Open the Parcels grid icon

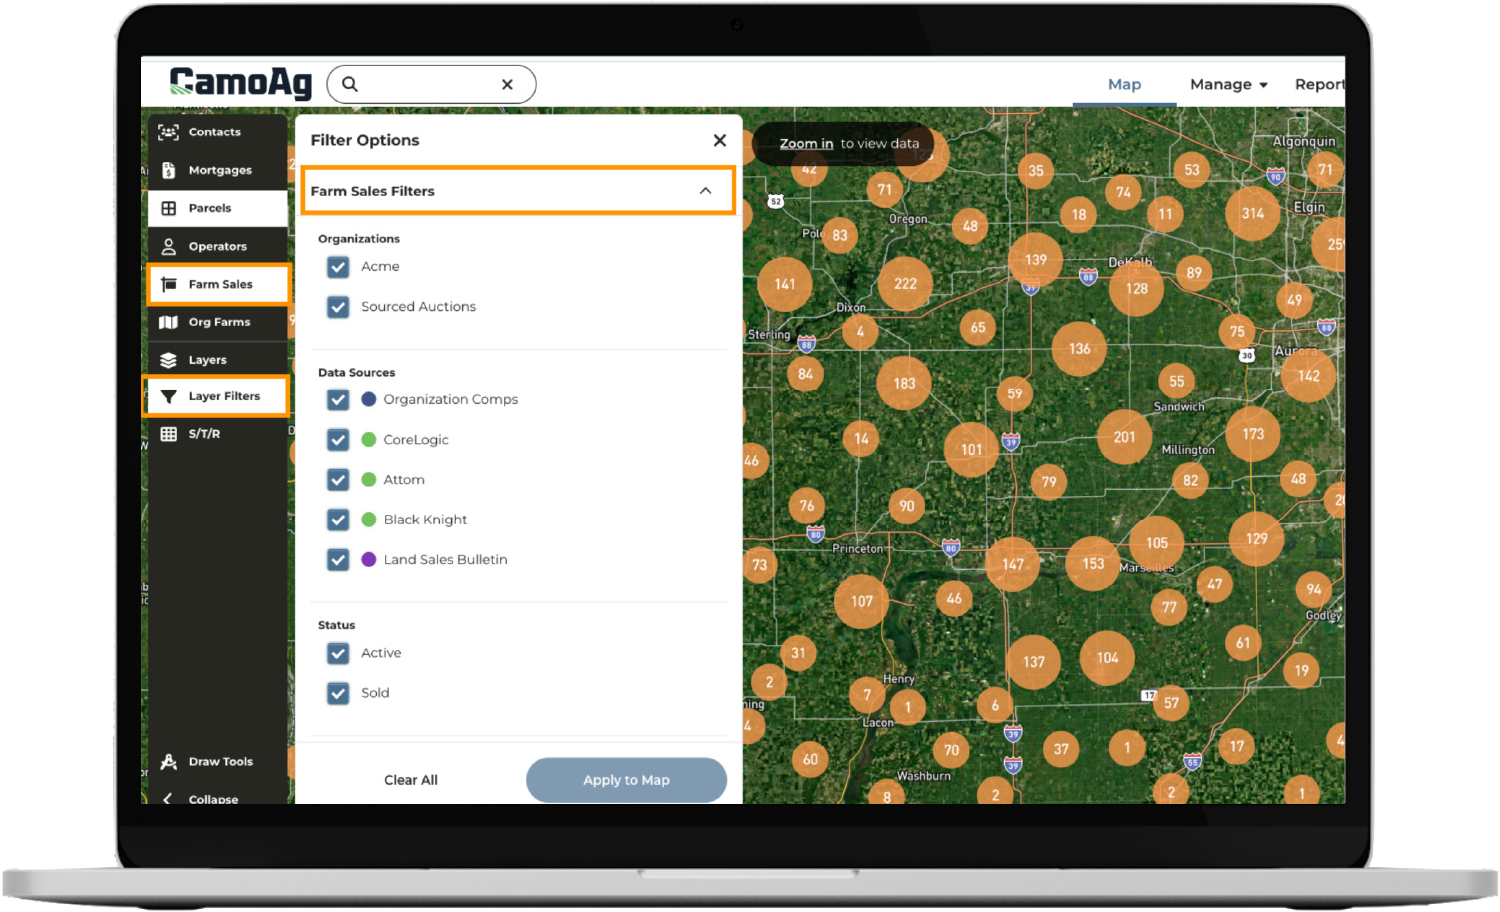[168, 208]
